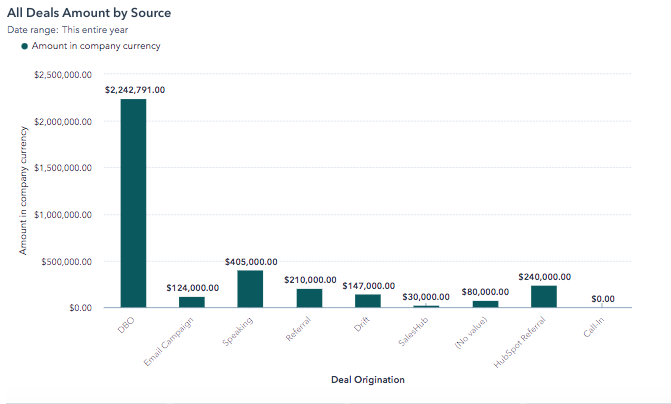Click the $0.00 y-axis tick
The height and width of the screenshot is (404, 671).
80,308
